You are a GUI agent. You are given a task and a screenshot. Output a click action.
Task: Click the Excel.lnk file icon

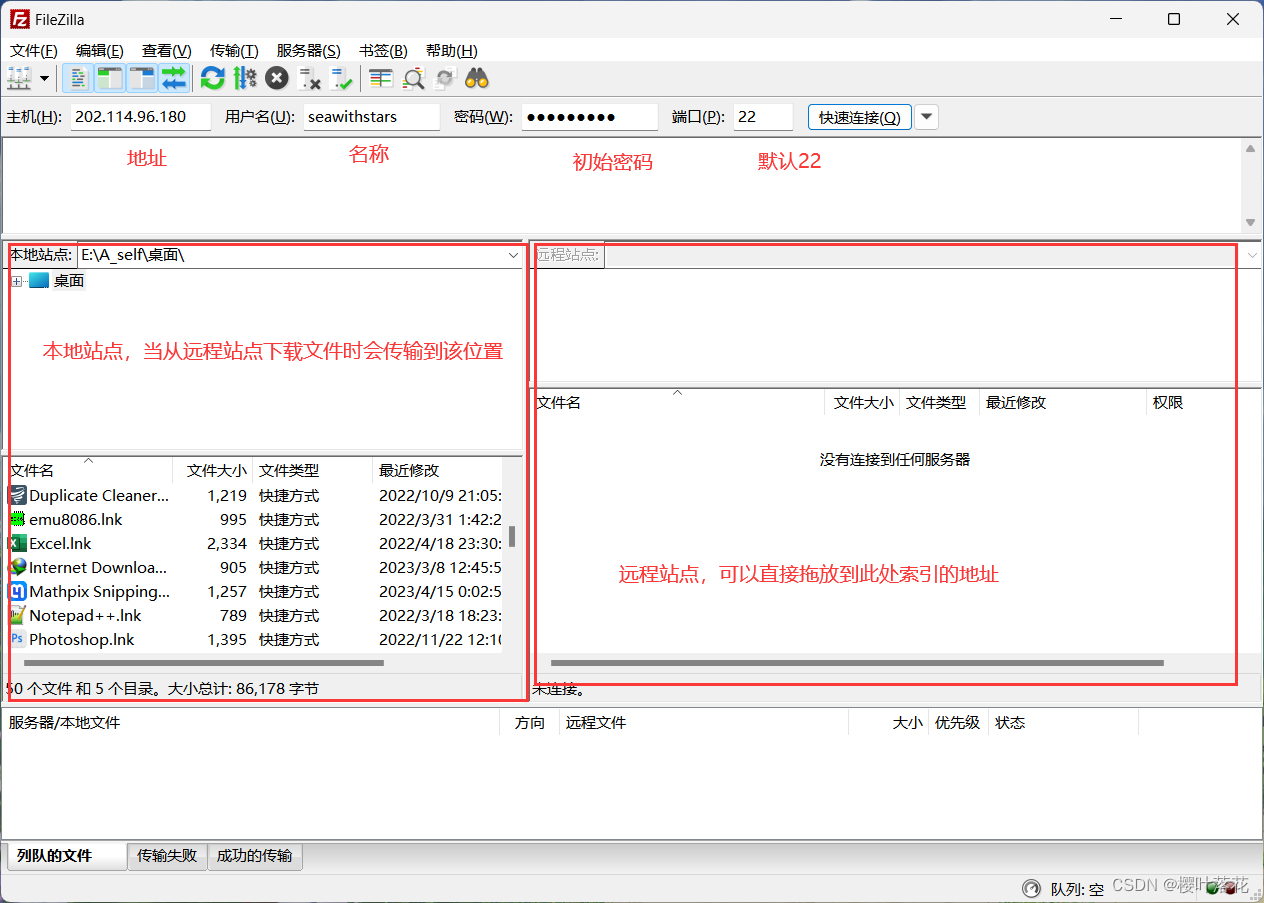click(x=18, y=543)
